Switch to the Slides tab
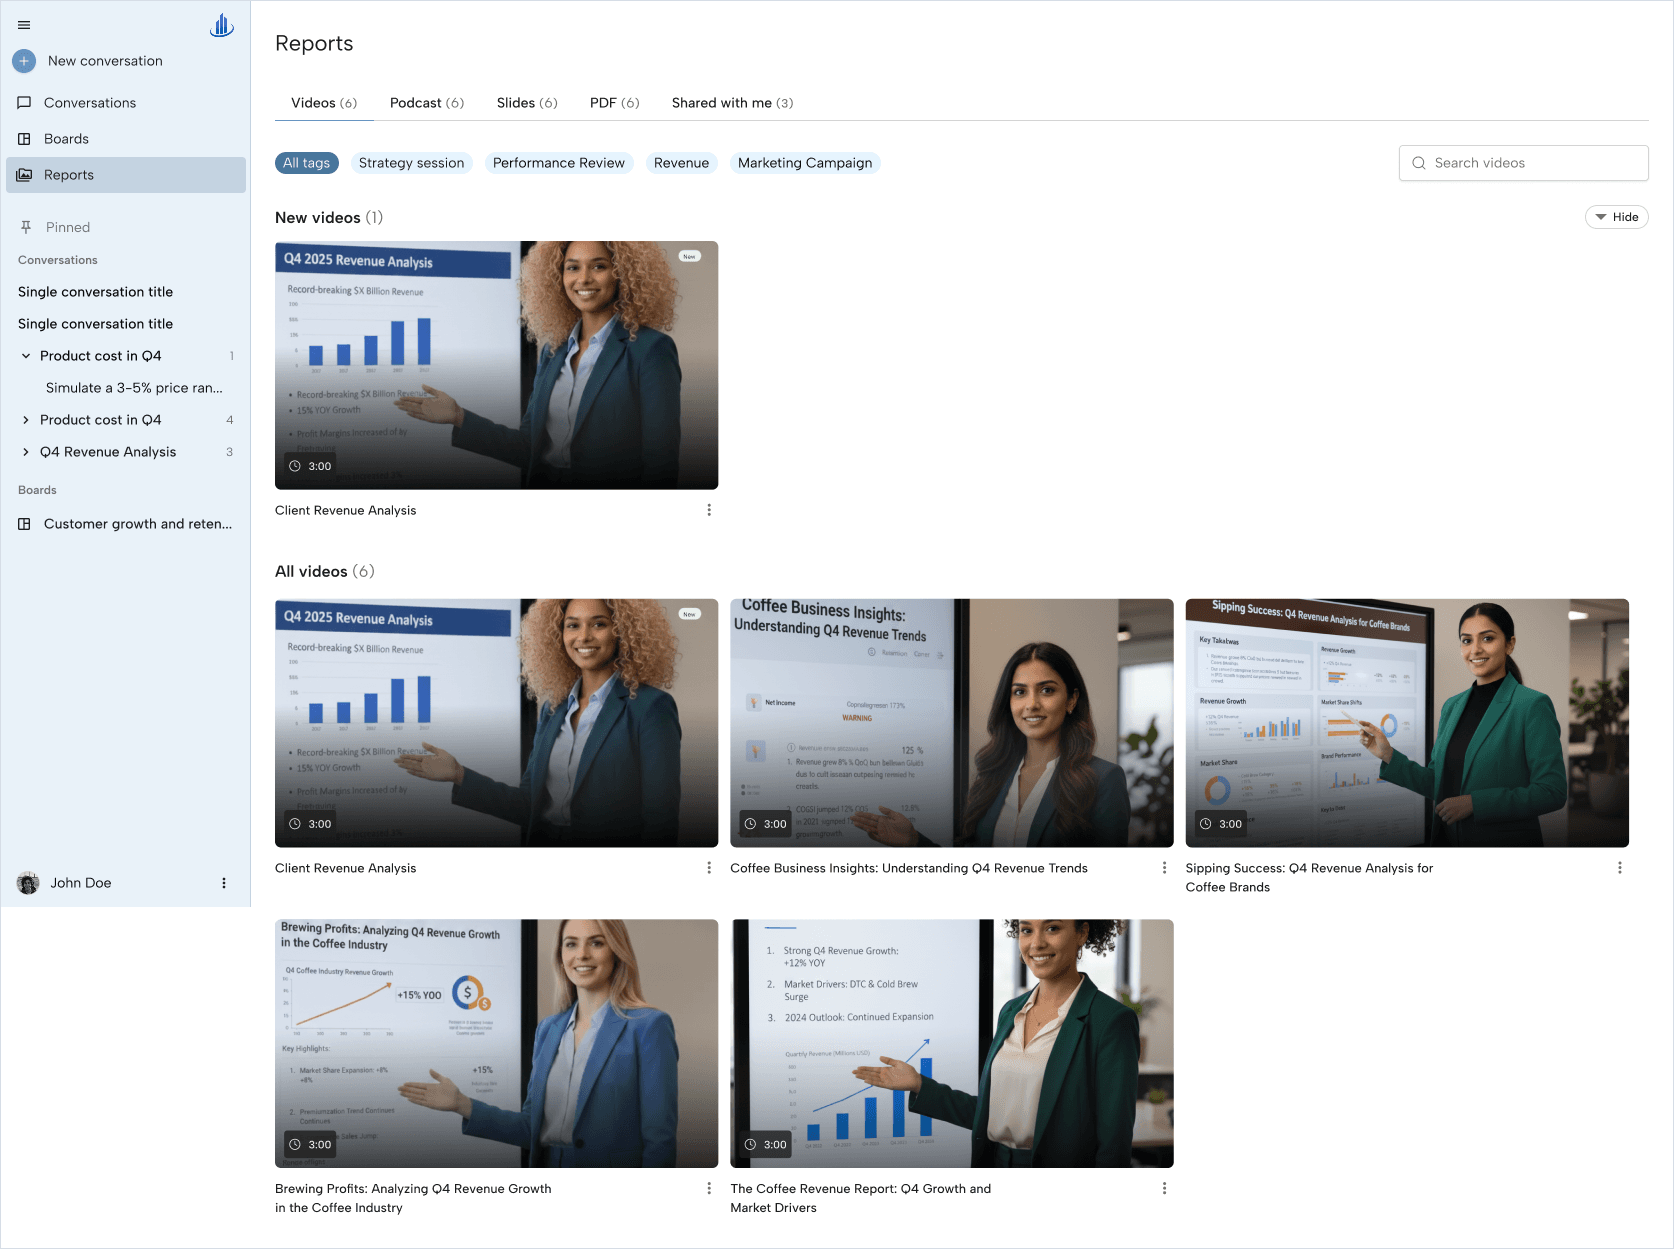The width and height of the screenshot is (1674, 1249). coord(527,103)
